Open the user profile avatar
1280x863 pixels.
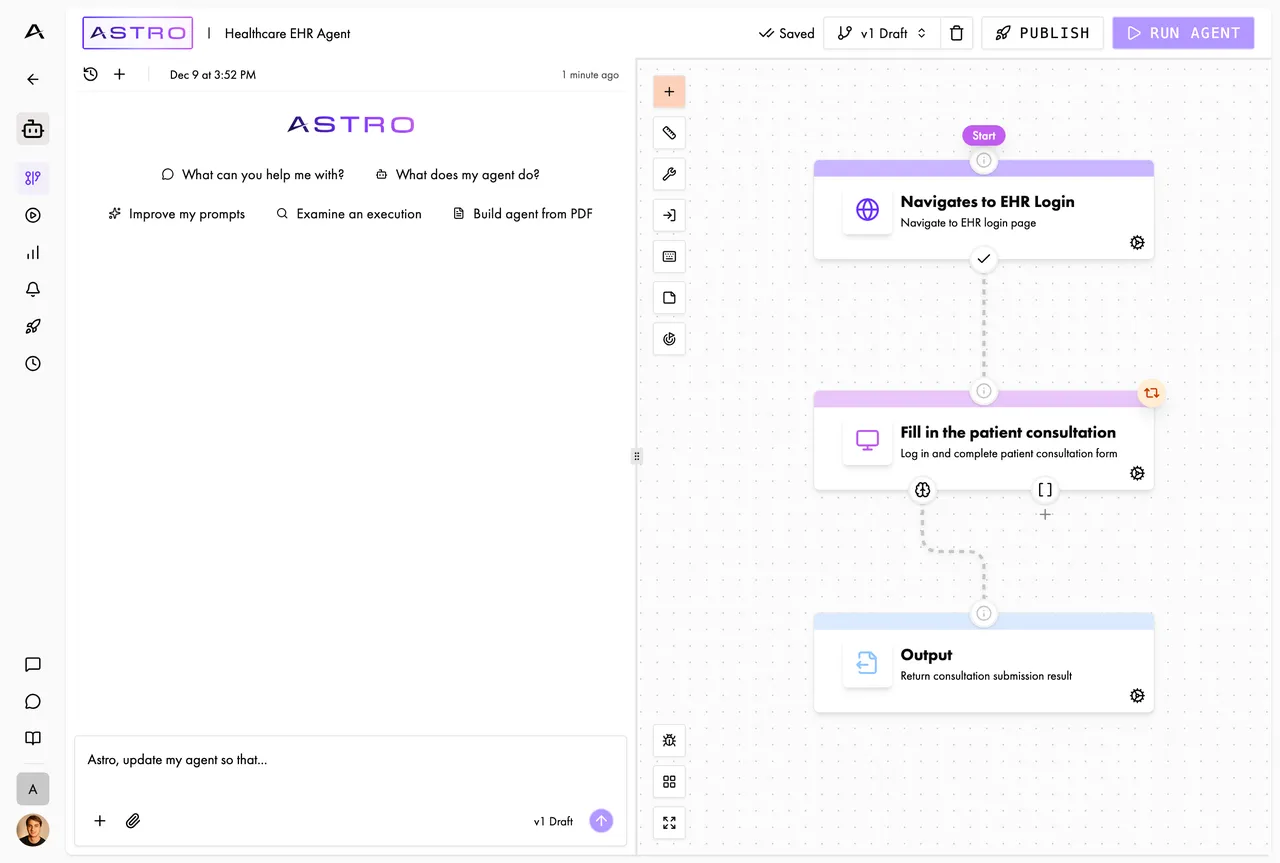(33, 830)
